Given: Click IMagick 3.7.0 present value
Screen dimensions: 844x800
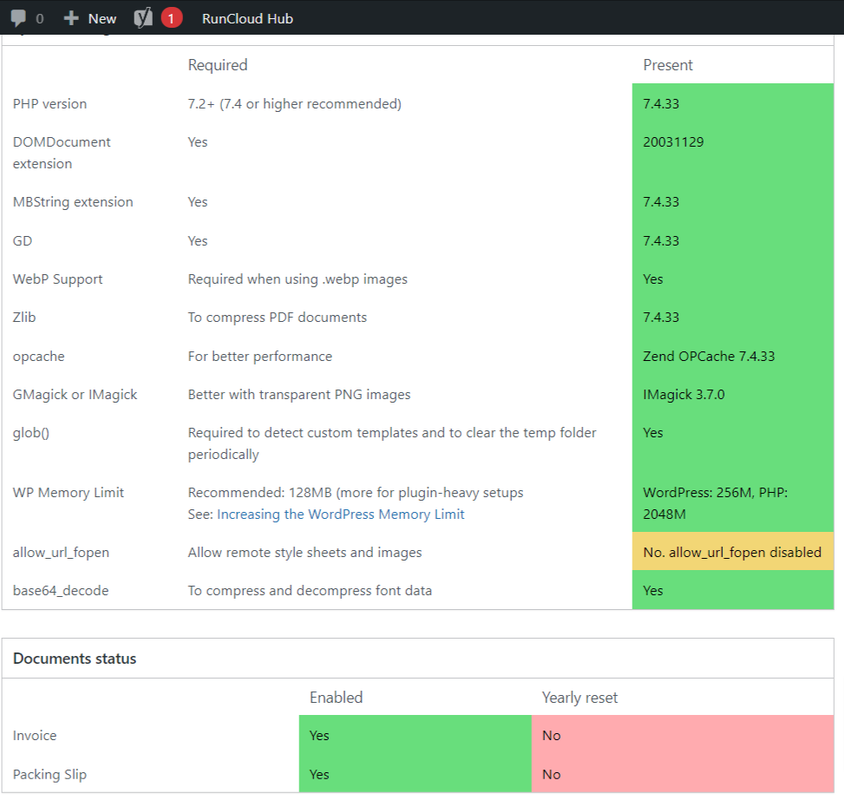Looking at the screenshot, I should click(x=684, y=395).
